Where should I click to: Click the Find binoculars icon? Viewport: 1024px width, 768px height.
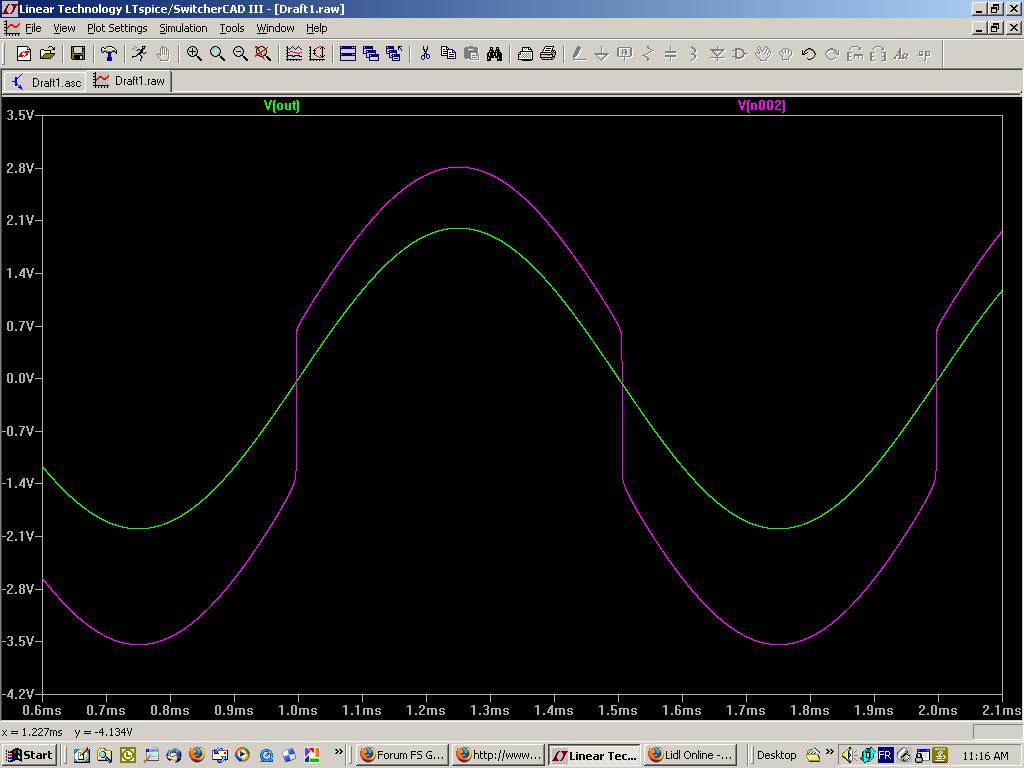[494, 54]
